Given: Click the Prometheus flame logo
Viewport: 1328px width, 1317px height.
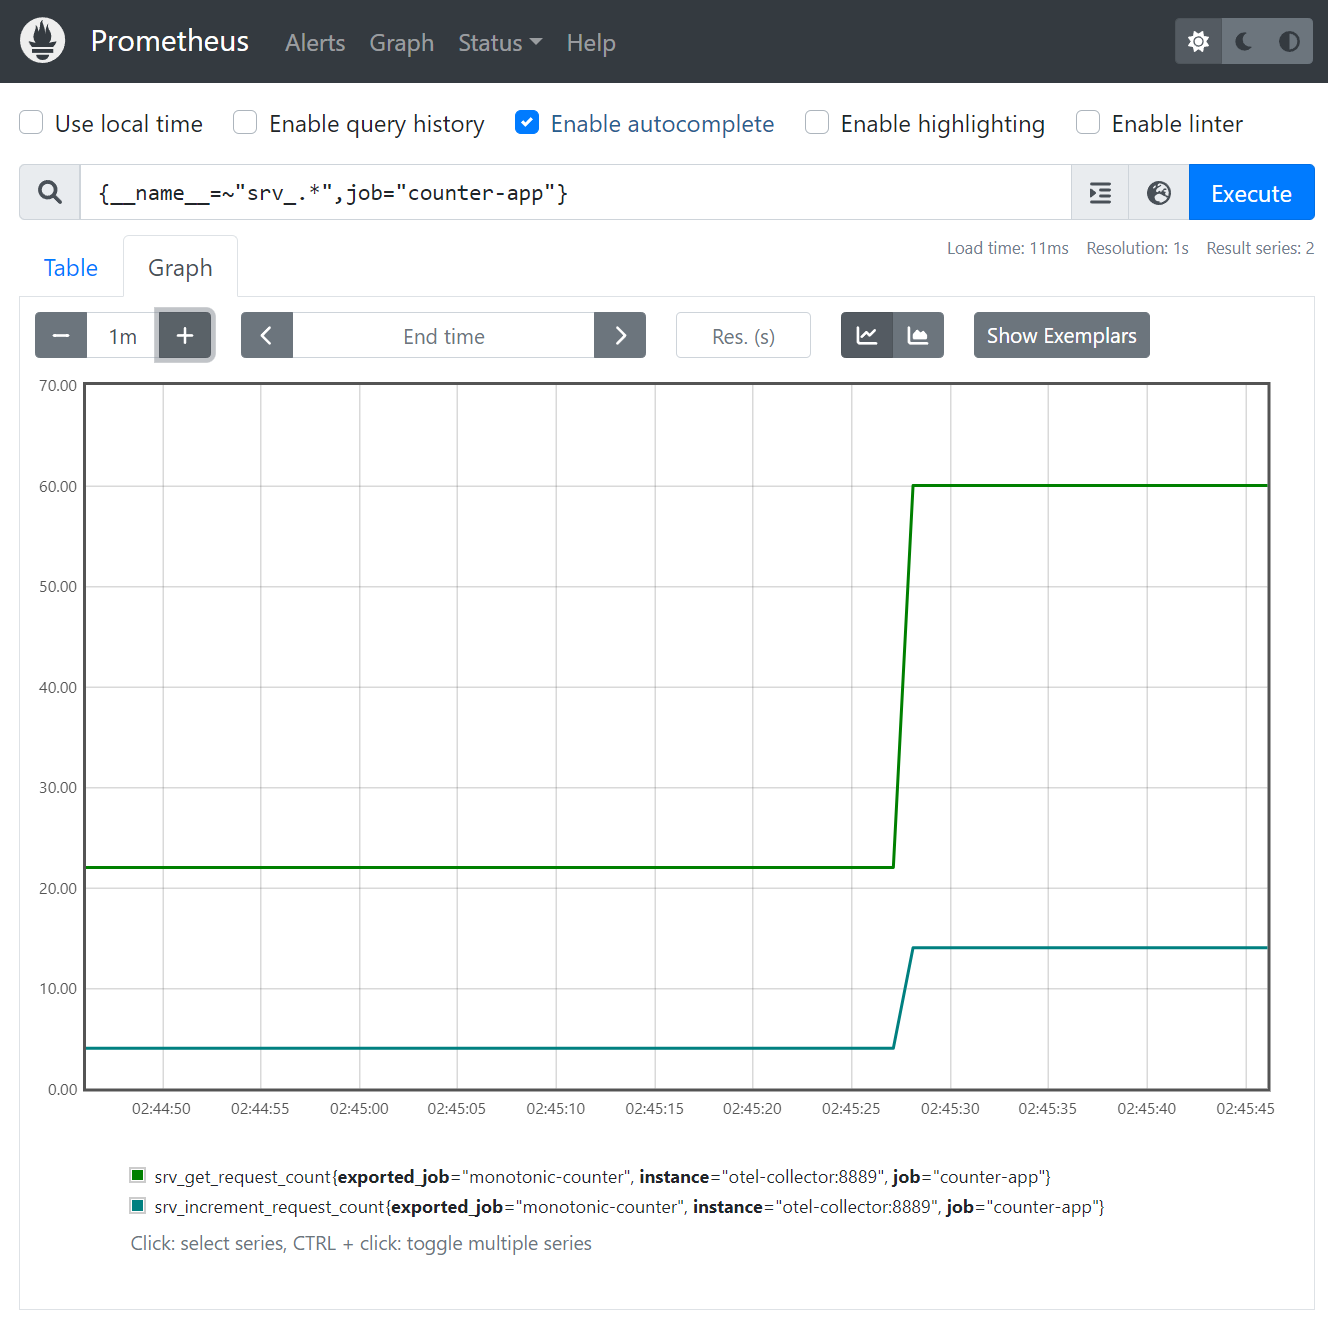Looking at the screenshot, I should [42, 41].
